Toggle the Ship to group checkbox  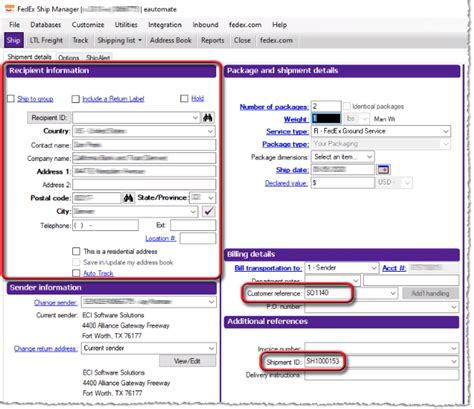(11, 99)
